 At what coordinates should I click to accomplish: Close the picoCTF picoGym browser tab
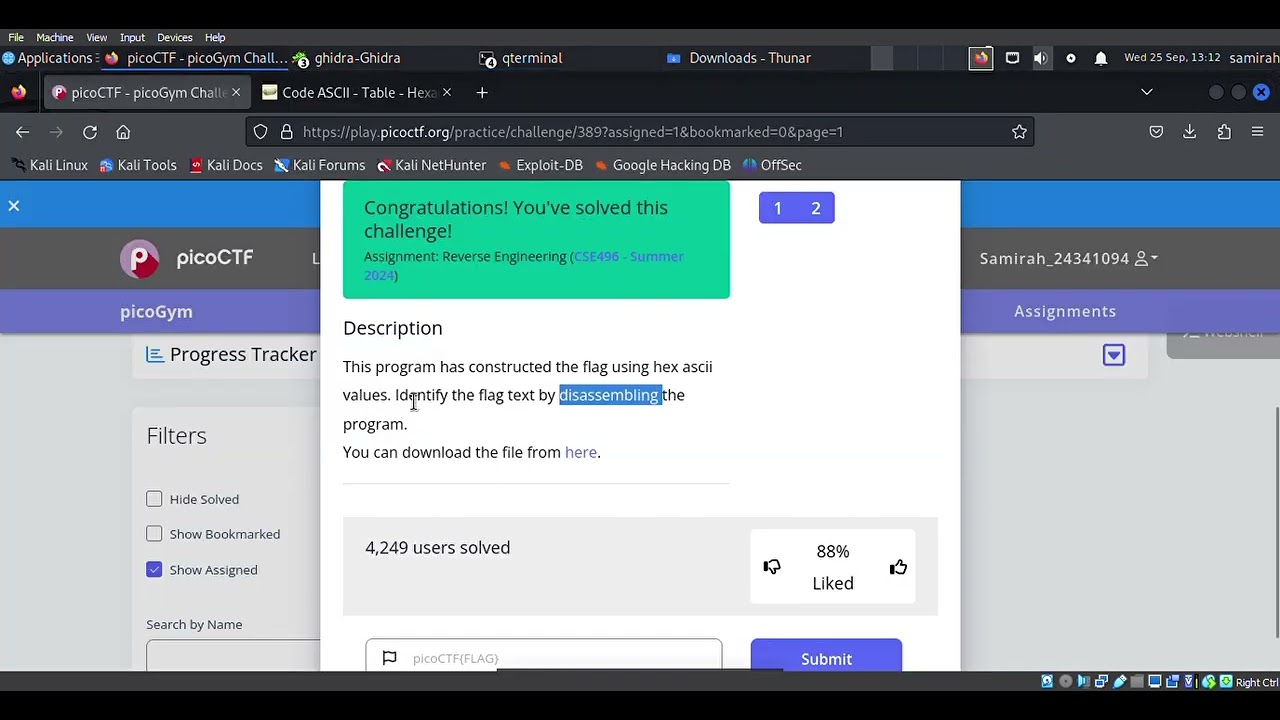coord(236,93)
